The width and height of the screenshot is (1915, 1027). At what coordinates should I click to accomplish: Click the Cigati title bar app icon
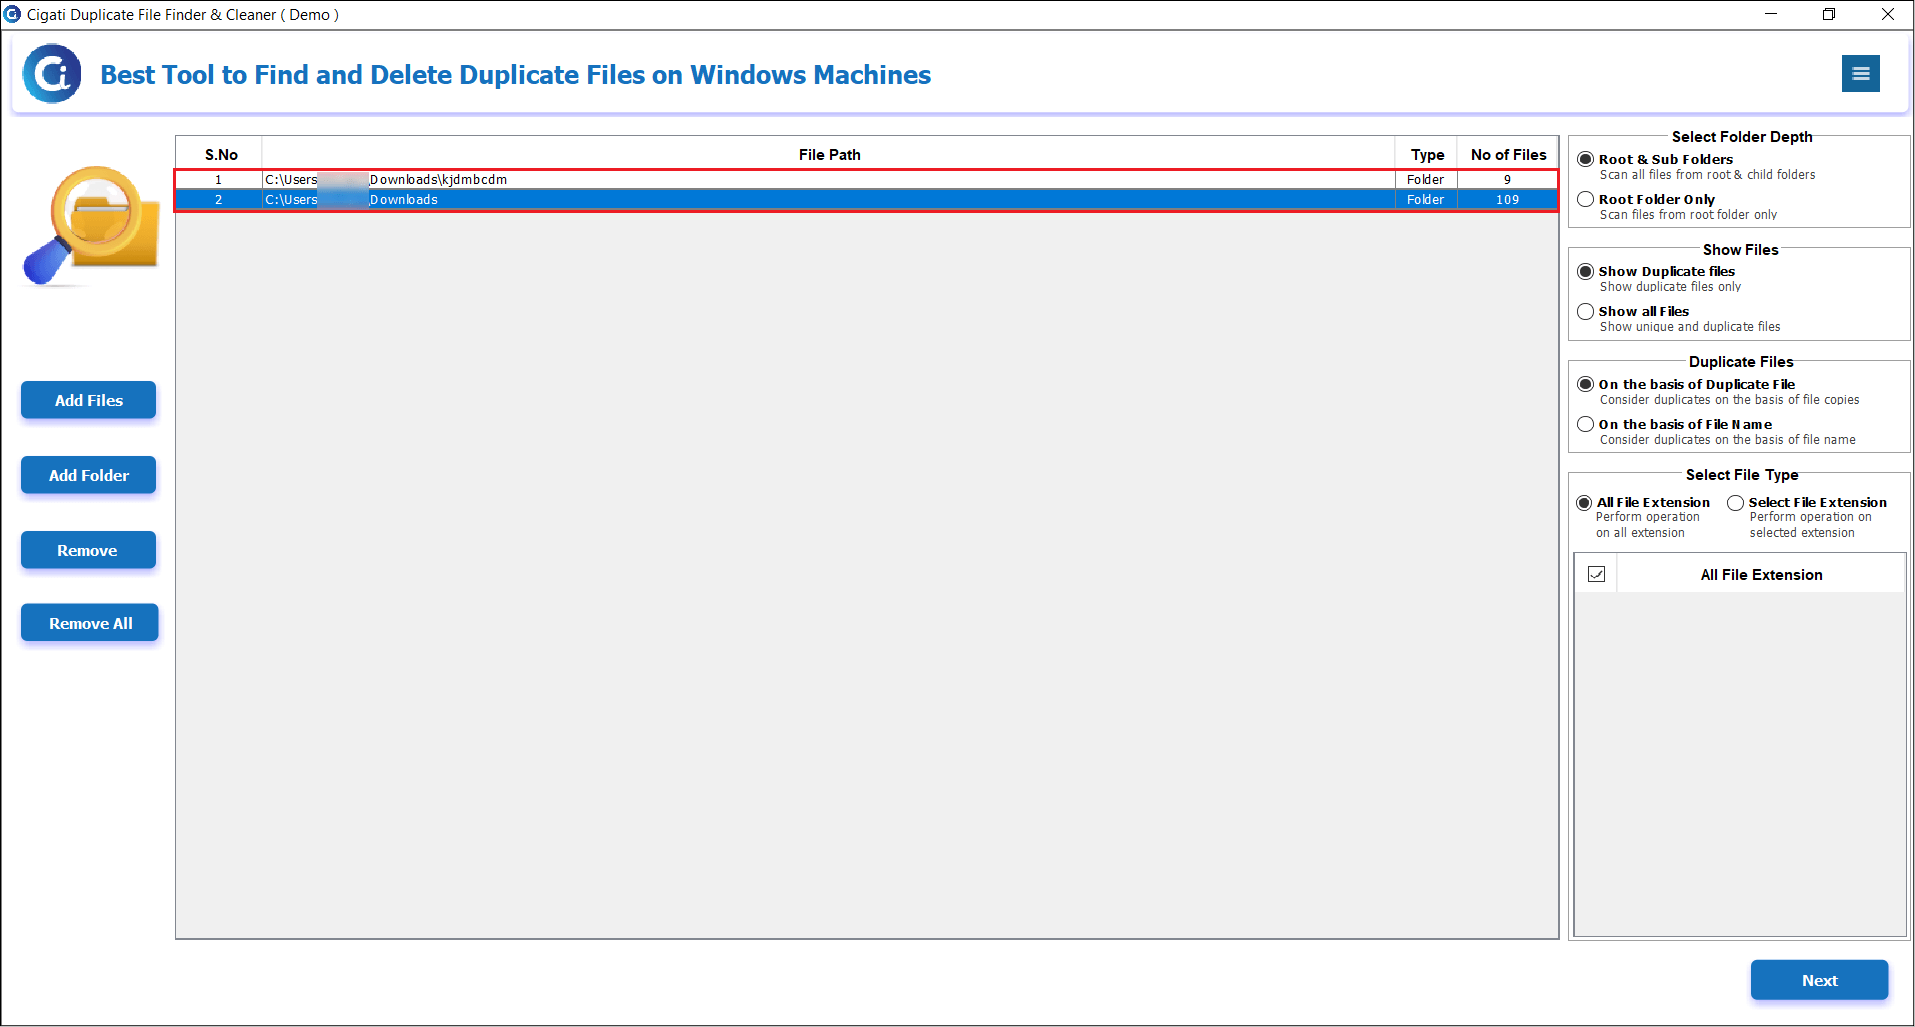click(12, 14)
